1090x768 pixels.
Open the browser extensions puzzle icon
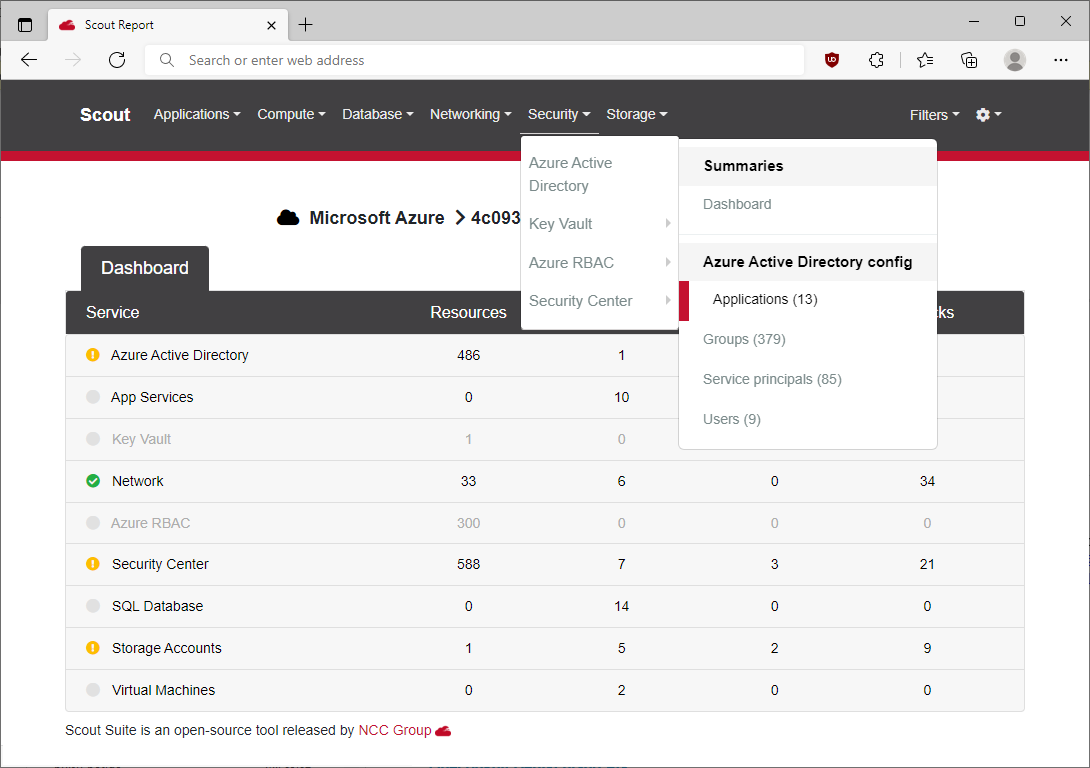(x=876, y=60)
